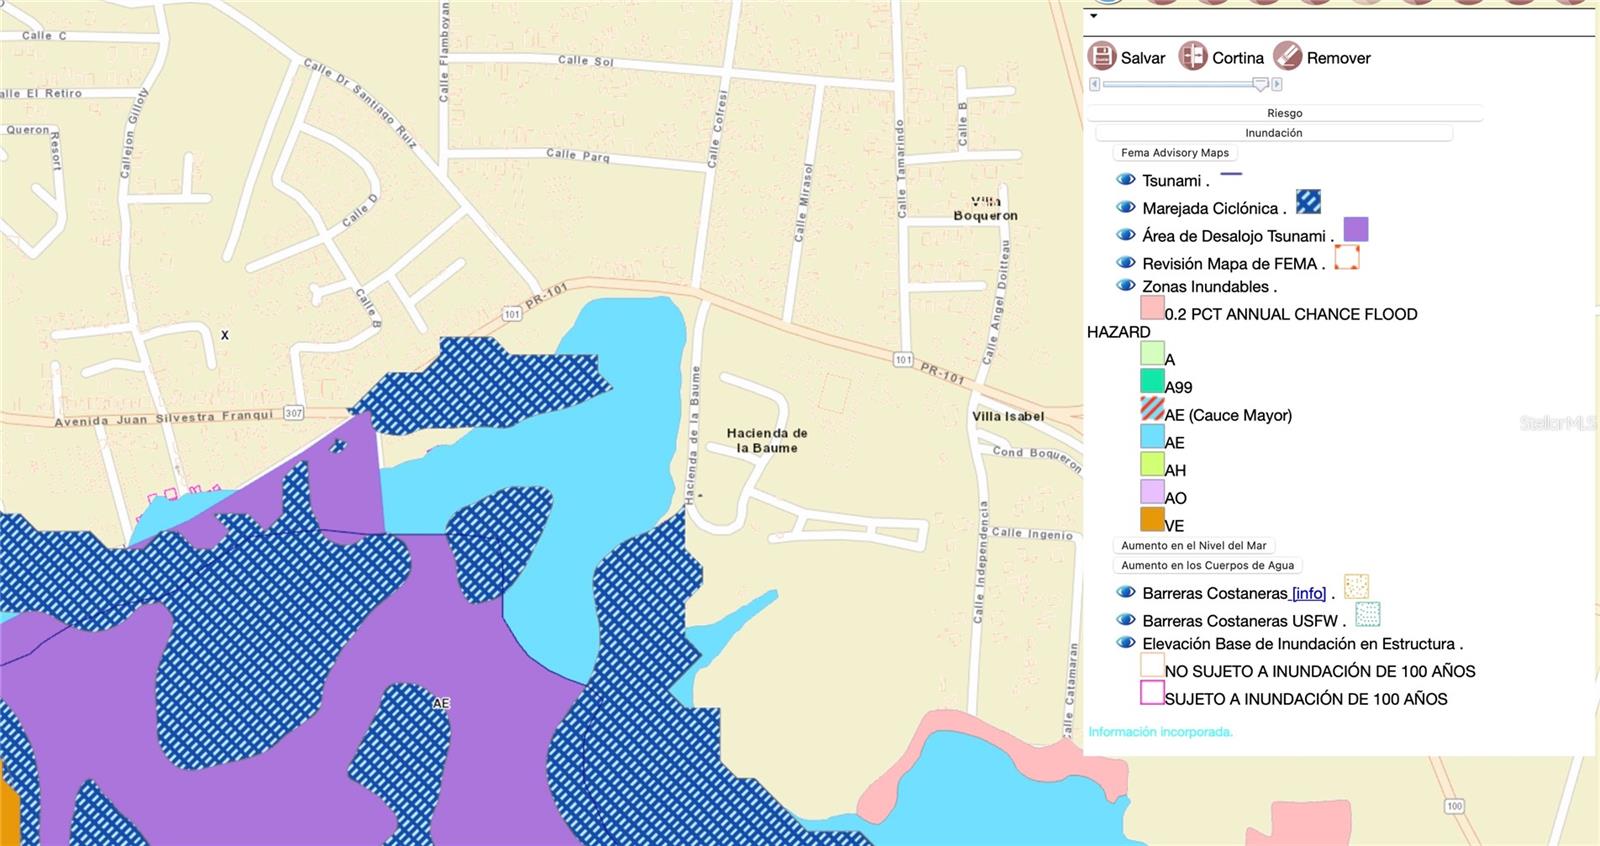The height and width of the screenshot is (846, 1600).
Task: Open Aumento en el Nivel del Mar group
Action: pyautogui.click(x=1193, y=546)
